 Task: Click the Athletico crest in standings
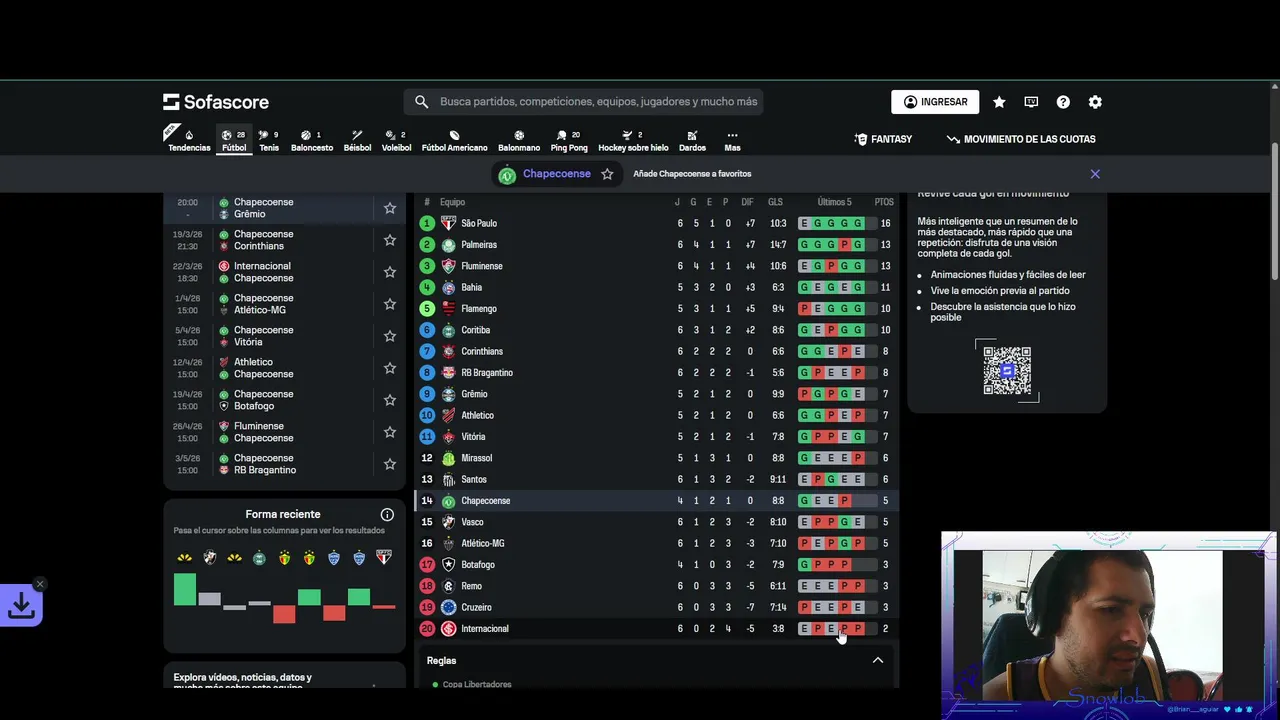click(449, 415)
